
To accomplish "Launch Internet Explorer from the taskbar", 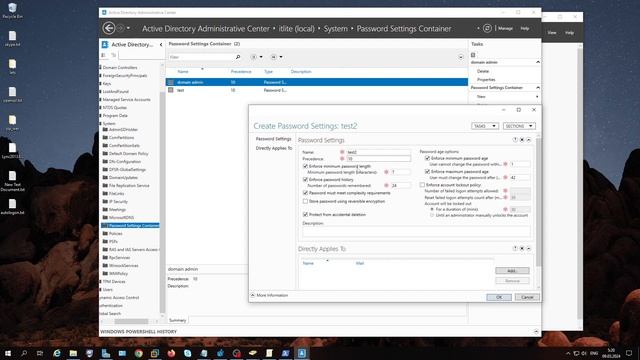I will tap(57, 353).
